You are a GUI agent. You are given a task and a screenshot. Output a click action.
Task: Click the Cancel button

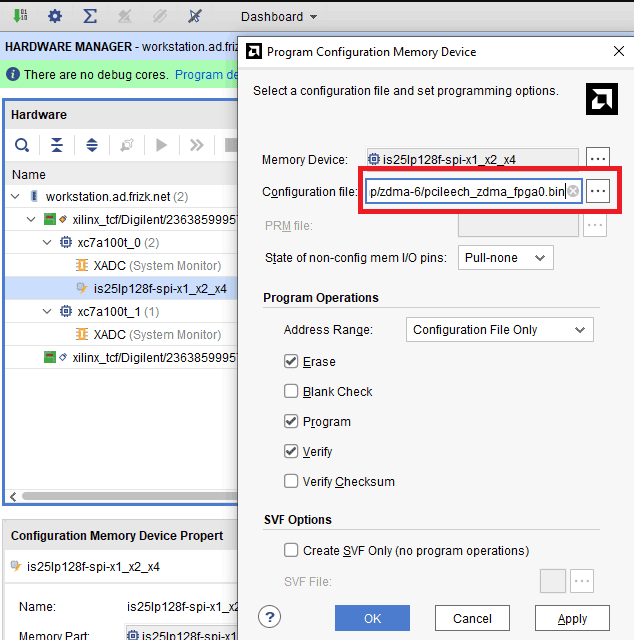(x=472, y=618)
